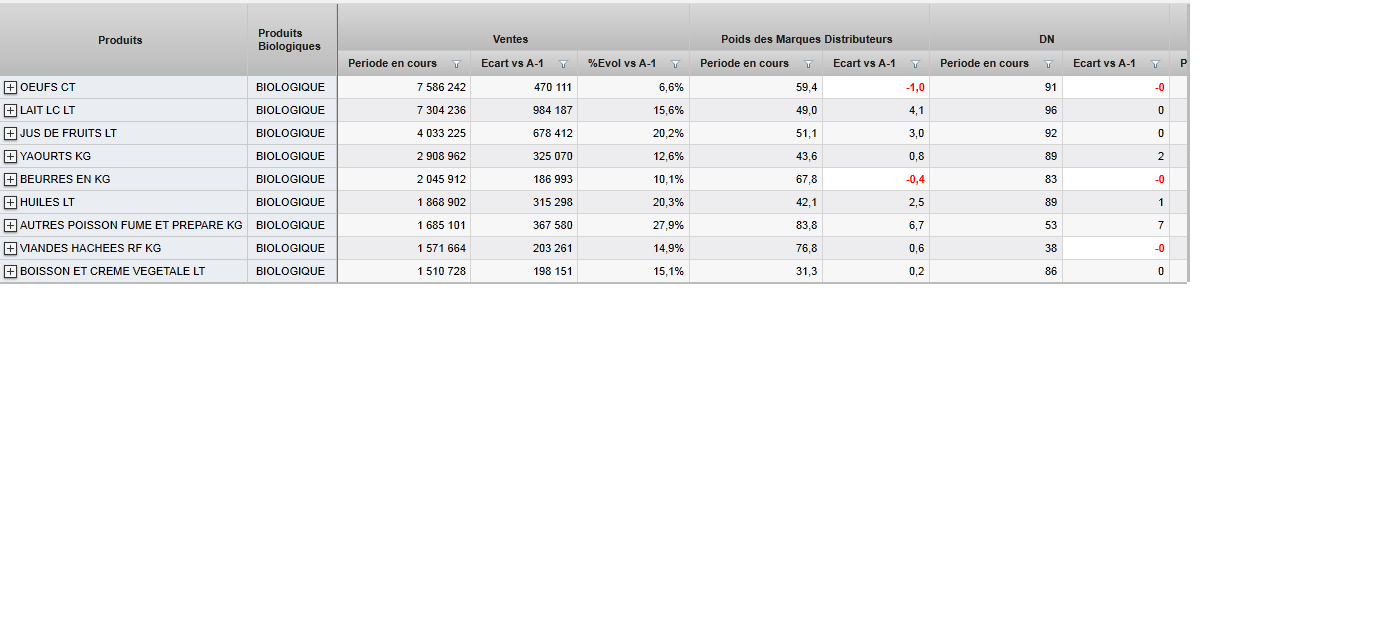1378x629 pixels.
Task: Expand BOISSON ET CREME VEGETALE LT row
Action: [11, 272]
